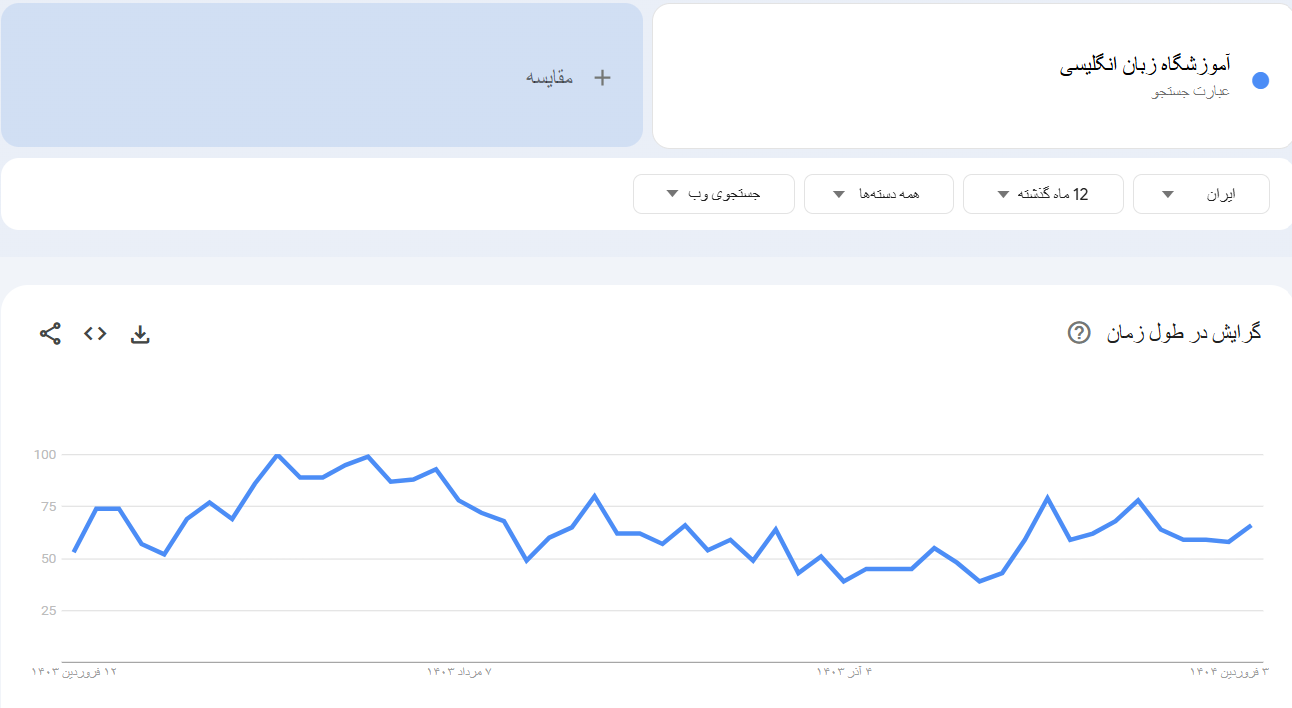Click the 100 value on the y-axis
1292x708 pixels.
click(x=47, y=455)
